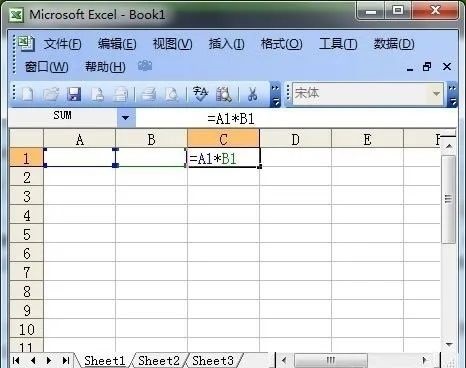
Task: Click the Print icon in the toolbar
Action: pyautogui.click(x=148, y=94)
